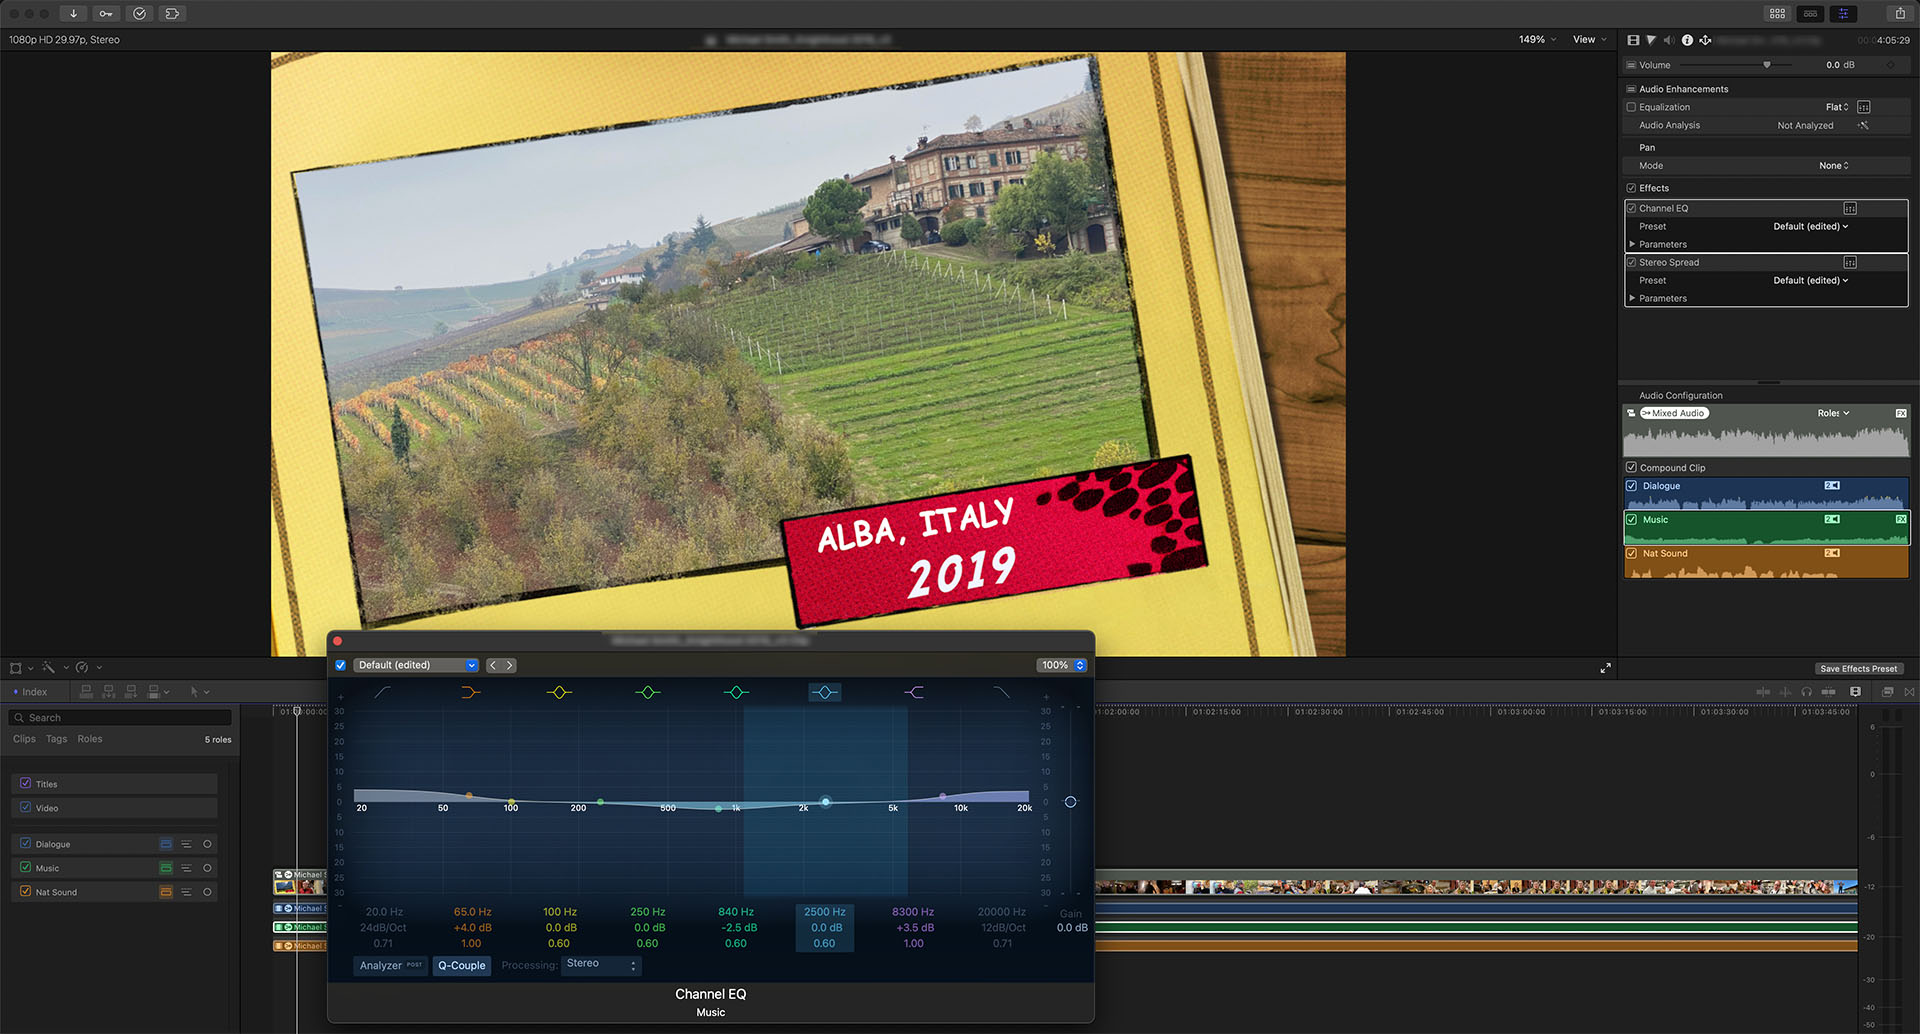Toggle the Q-Couple button in Channel EQ

pos(462,965)
